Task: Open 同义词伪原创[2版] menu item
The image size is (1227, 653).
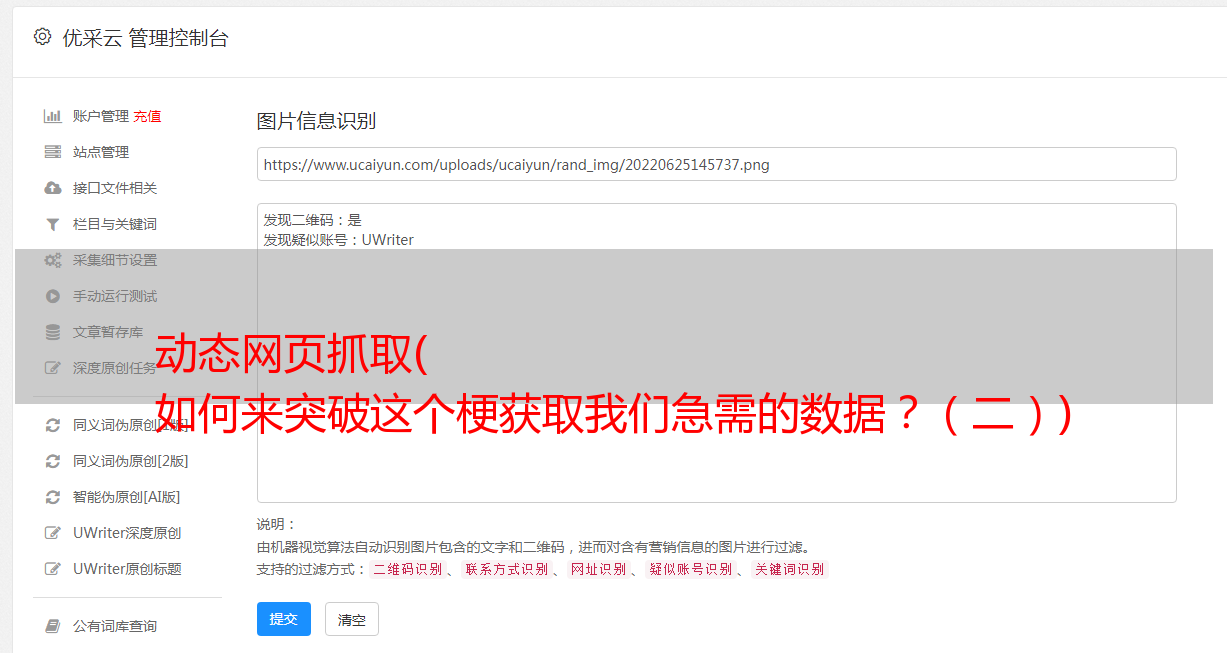Action: point(131,461)
